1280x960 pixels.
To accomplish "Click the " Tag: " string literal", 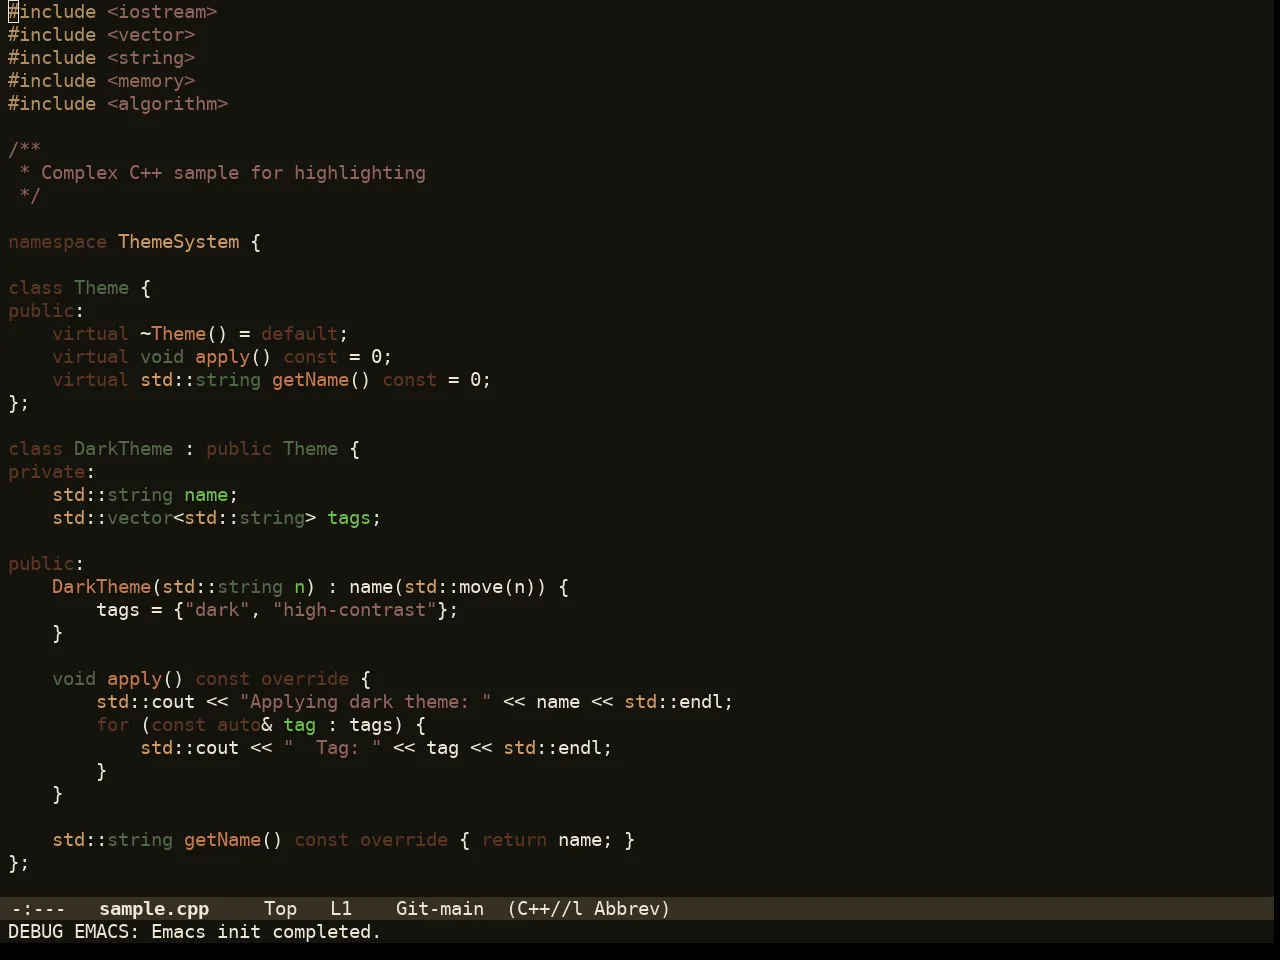I will (x=333, y=748).
